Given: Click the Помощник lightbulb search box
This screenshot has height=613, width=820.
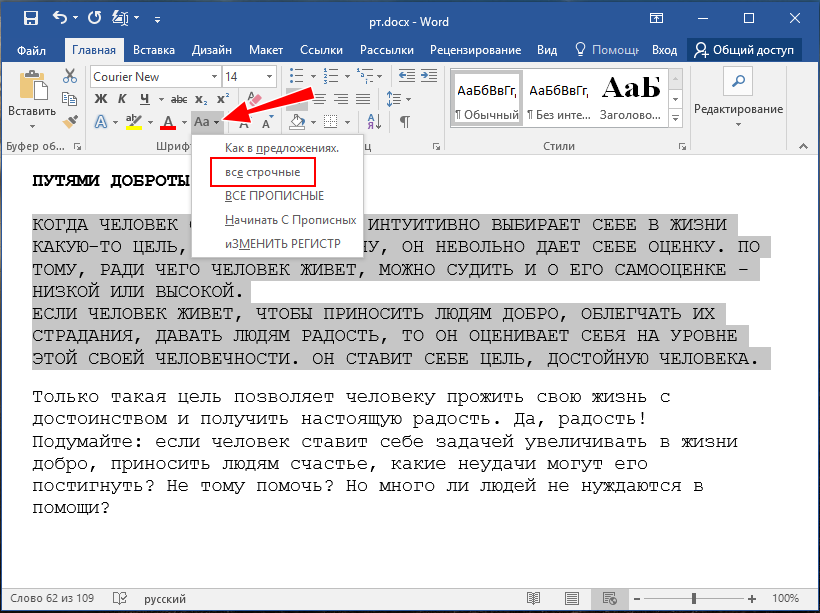Looking at the screenshot, I should [x=607, y=50].
